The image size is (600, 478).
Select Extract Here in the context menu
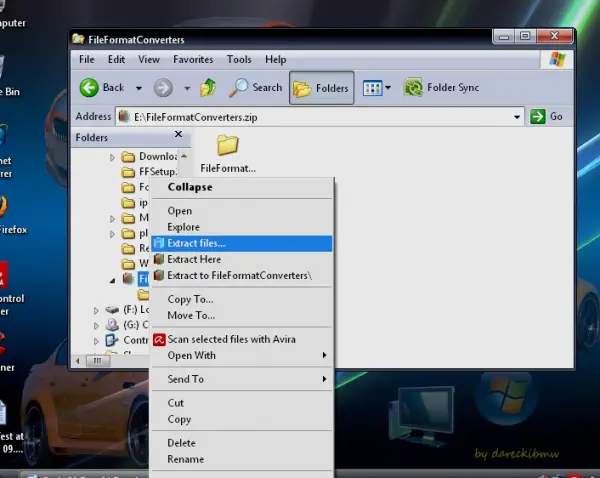241,259
